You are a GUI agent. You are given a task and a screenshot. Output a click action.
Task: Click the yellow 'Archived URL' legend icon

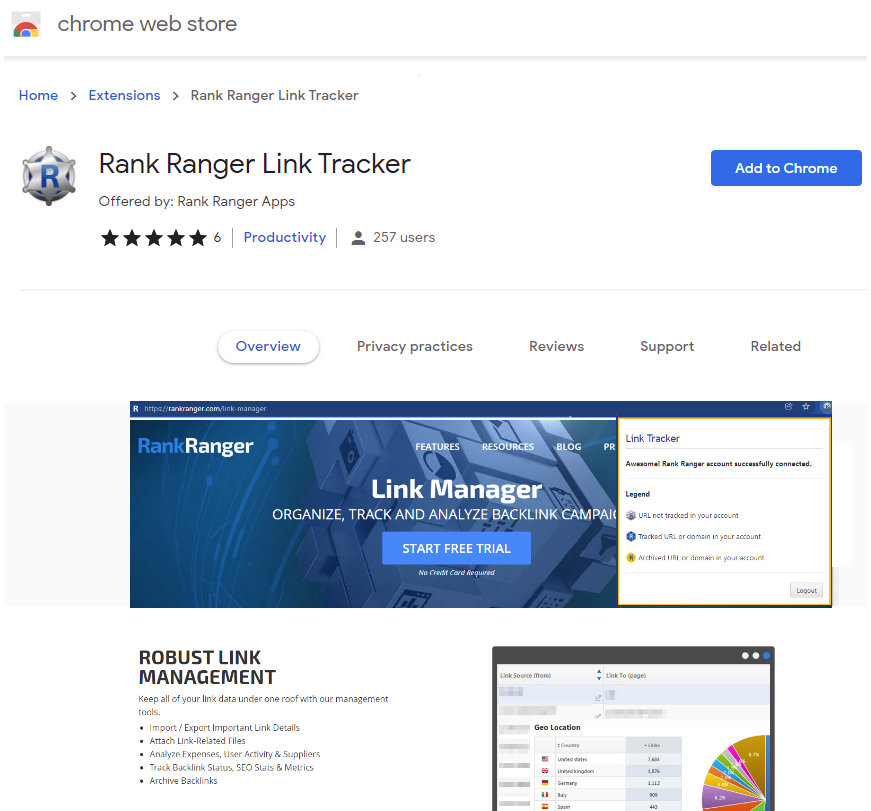(630, 557)
